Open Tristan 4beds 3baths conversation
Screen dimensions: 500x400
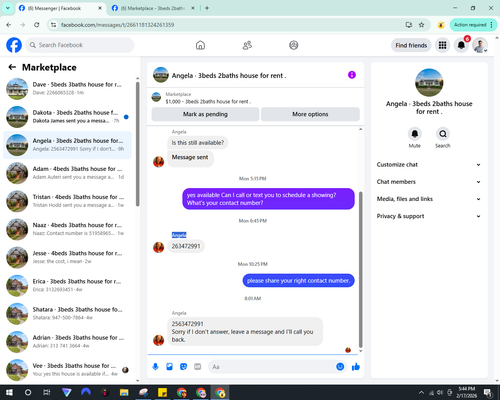pos(68,201)
